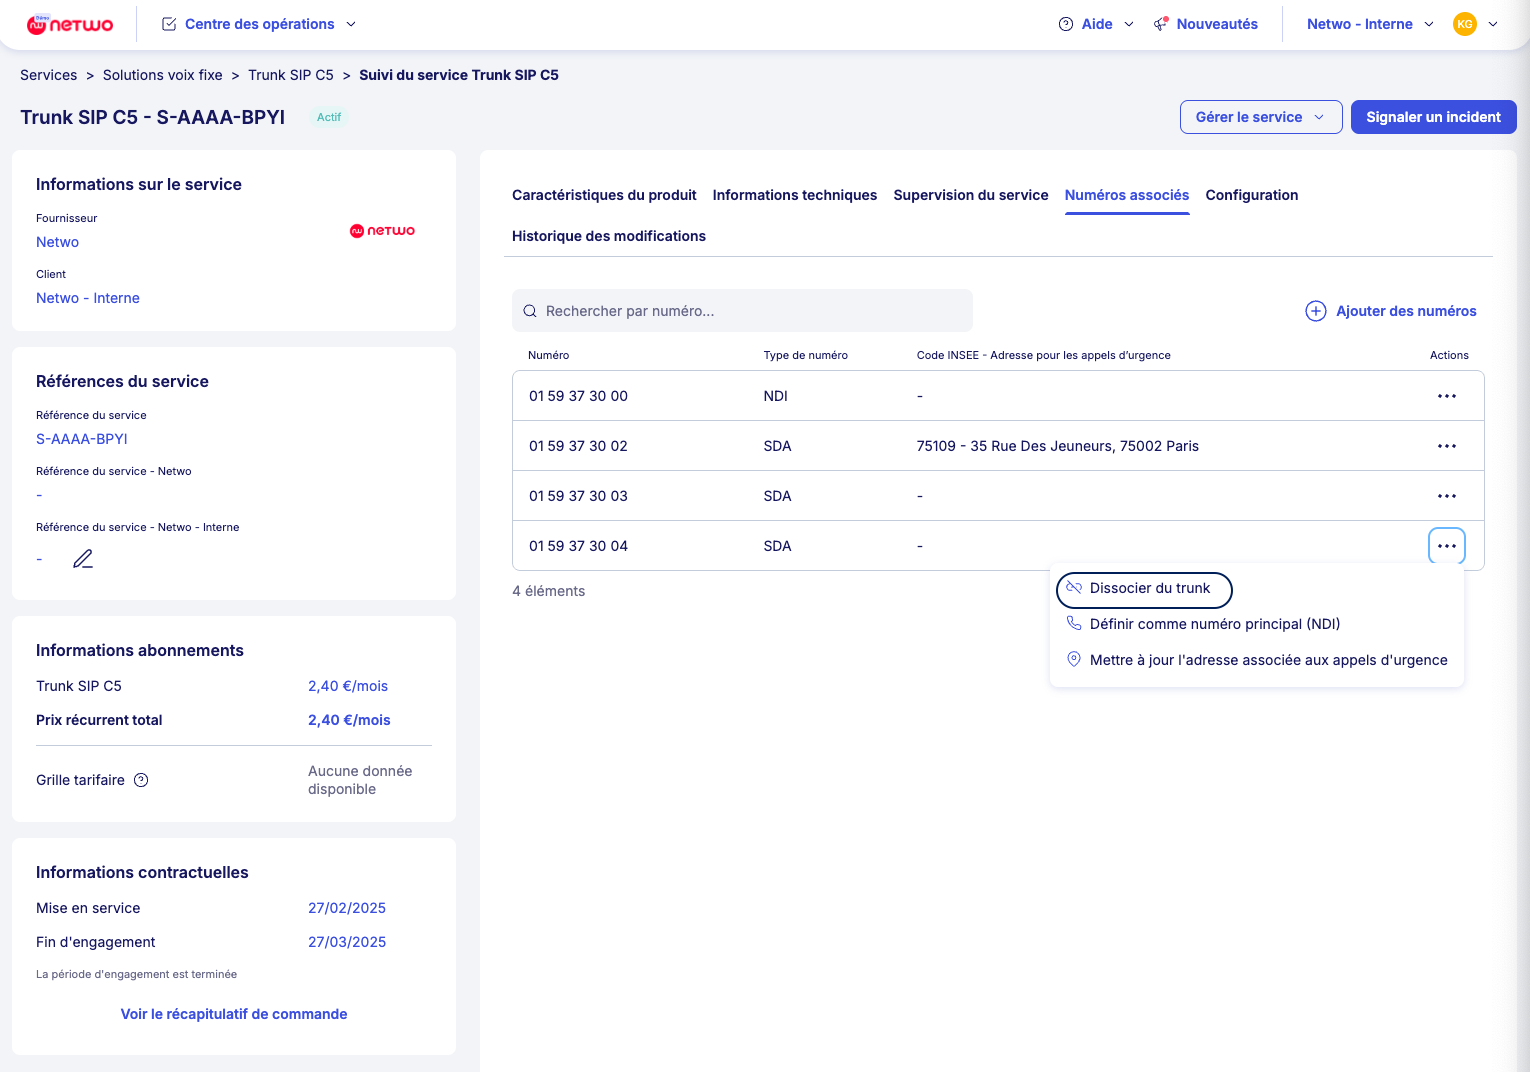
Task: Click Signaler un incident button
Action: (x=1433, y=117)
